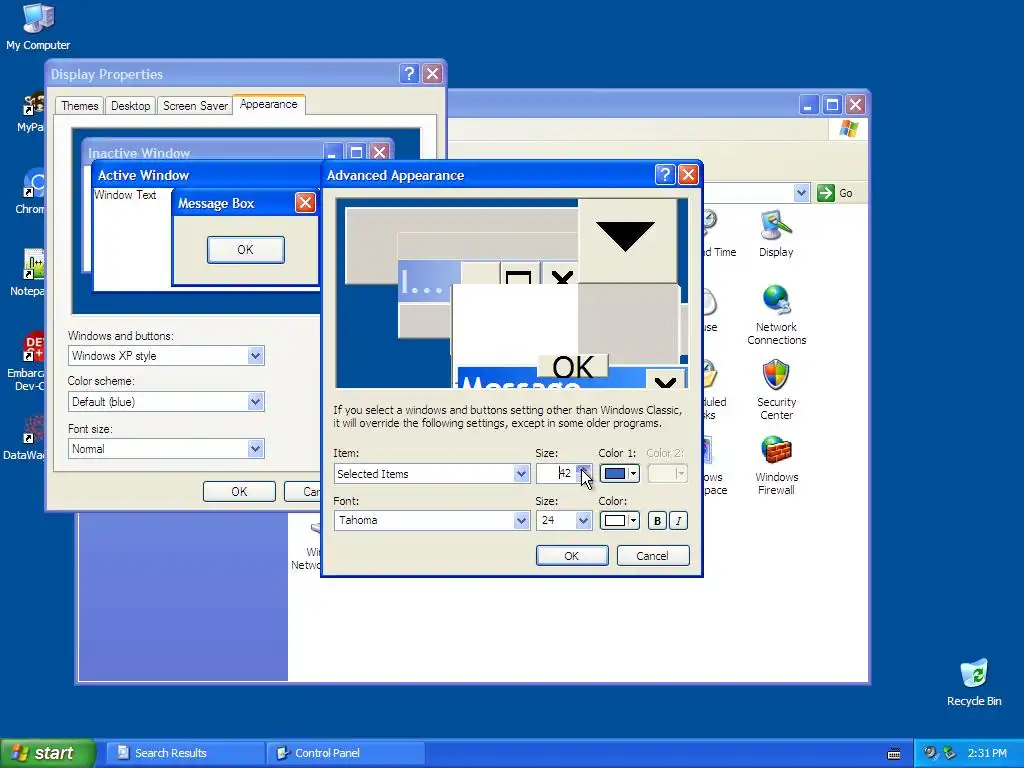Toggle Bold font style button

click(x=657, y=520)
